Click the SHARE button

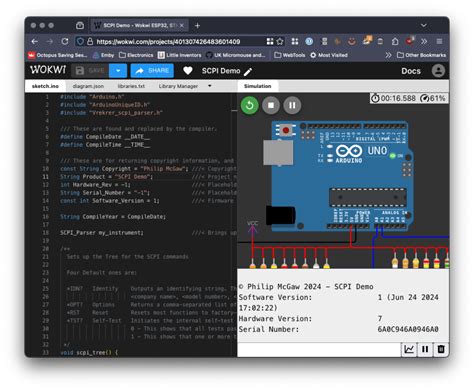click(x=152, y=71)
